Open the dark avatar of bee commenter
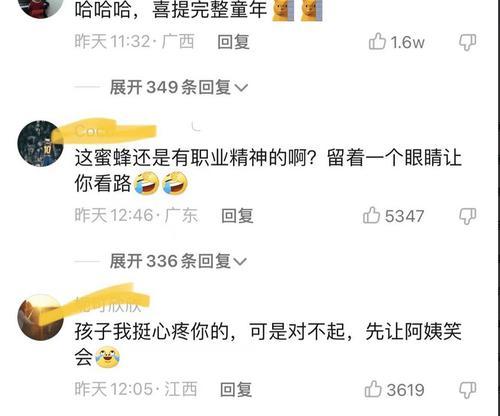Image resolution: width=500 pixels, height=416 pixels. (40, 144)
